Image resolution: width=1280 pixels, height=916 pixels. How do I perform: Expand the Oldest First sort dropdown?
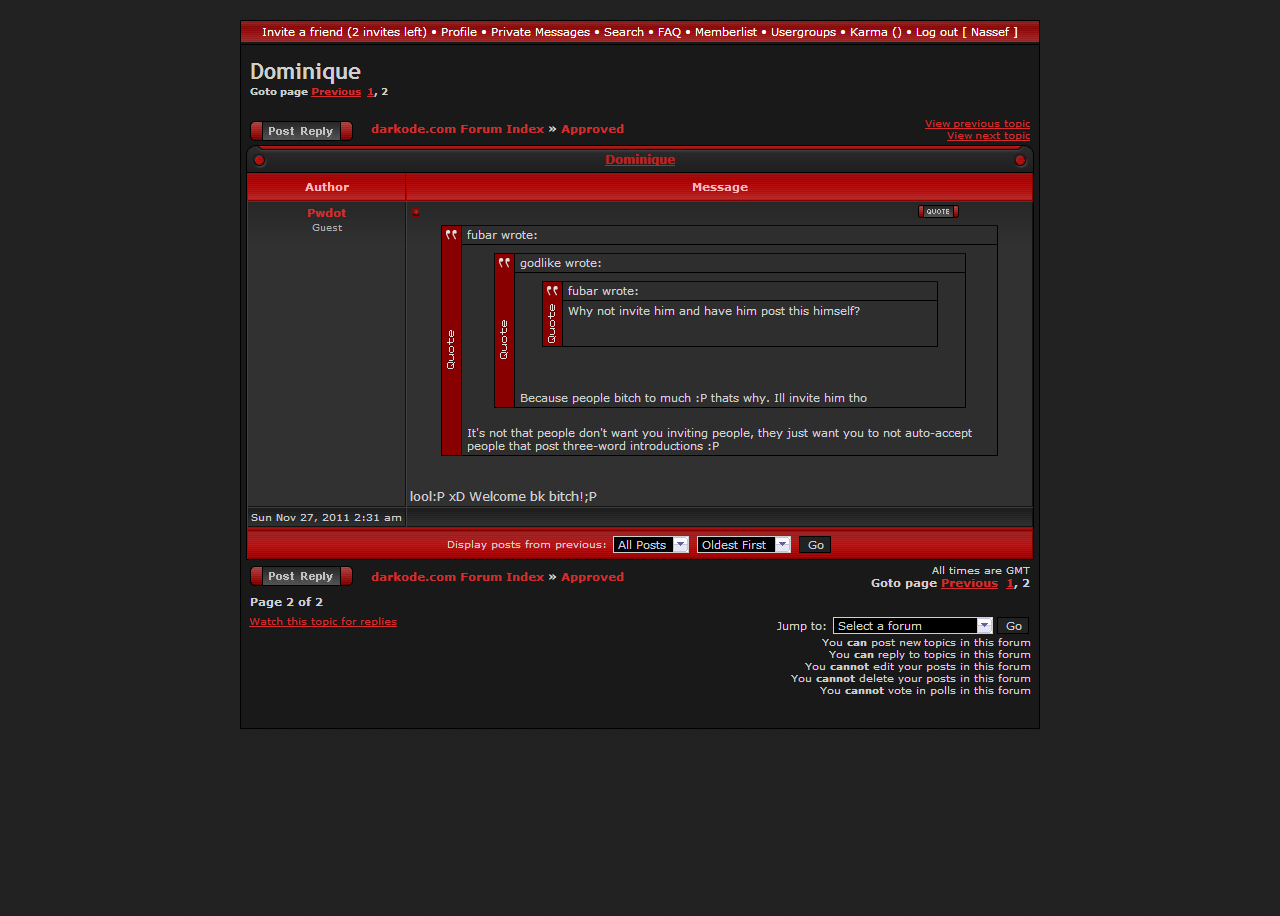pos(743,545)
